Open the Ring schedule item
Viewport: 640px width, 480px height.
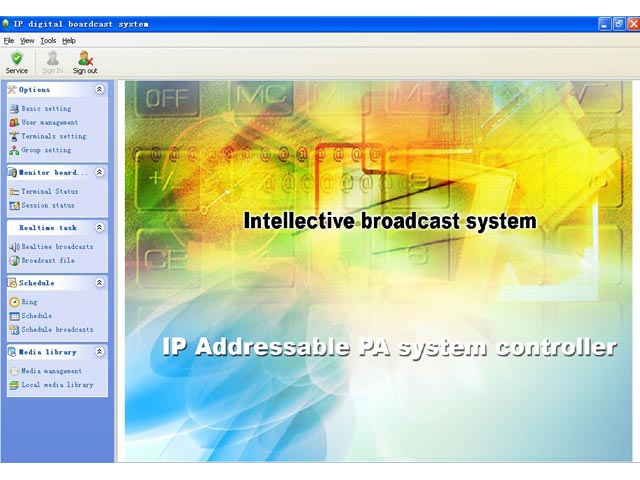point(29,301)
